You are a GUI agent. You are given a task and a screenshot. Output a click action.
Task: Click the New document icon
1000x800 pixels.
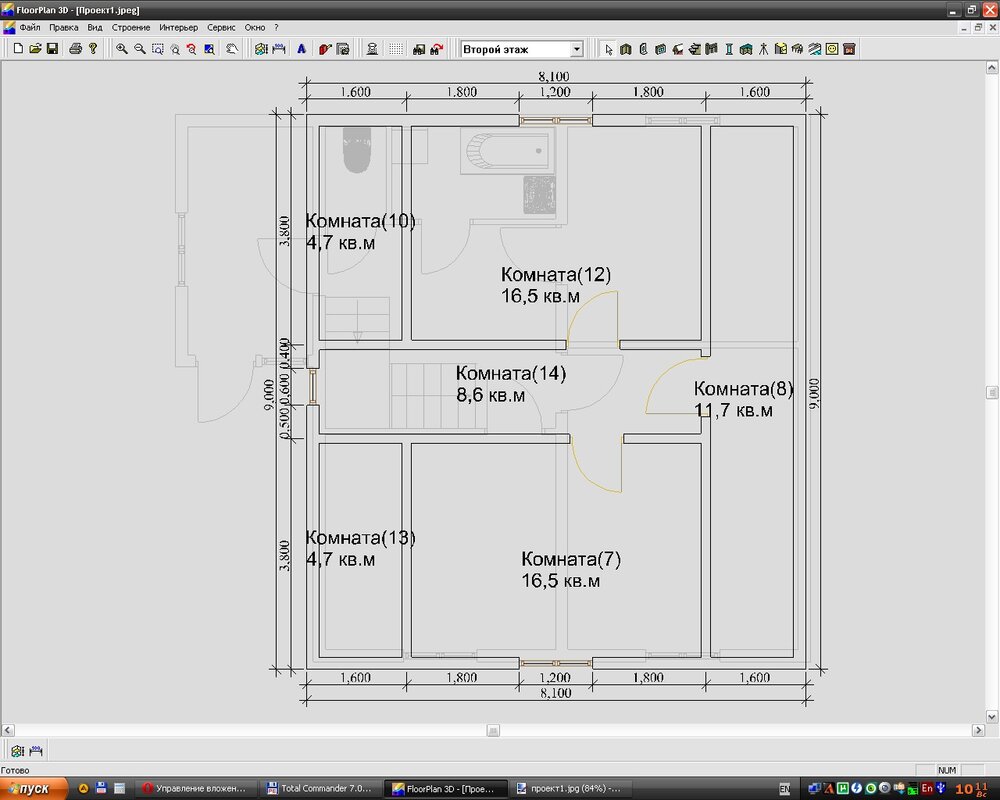coord(18,49)
